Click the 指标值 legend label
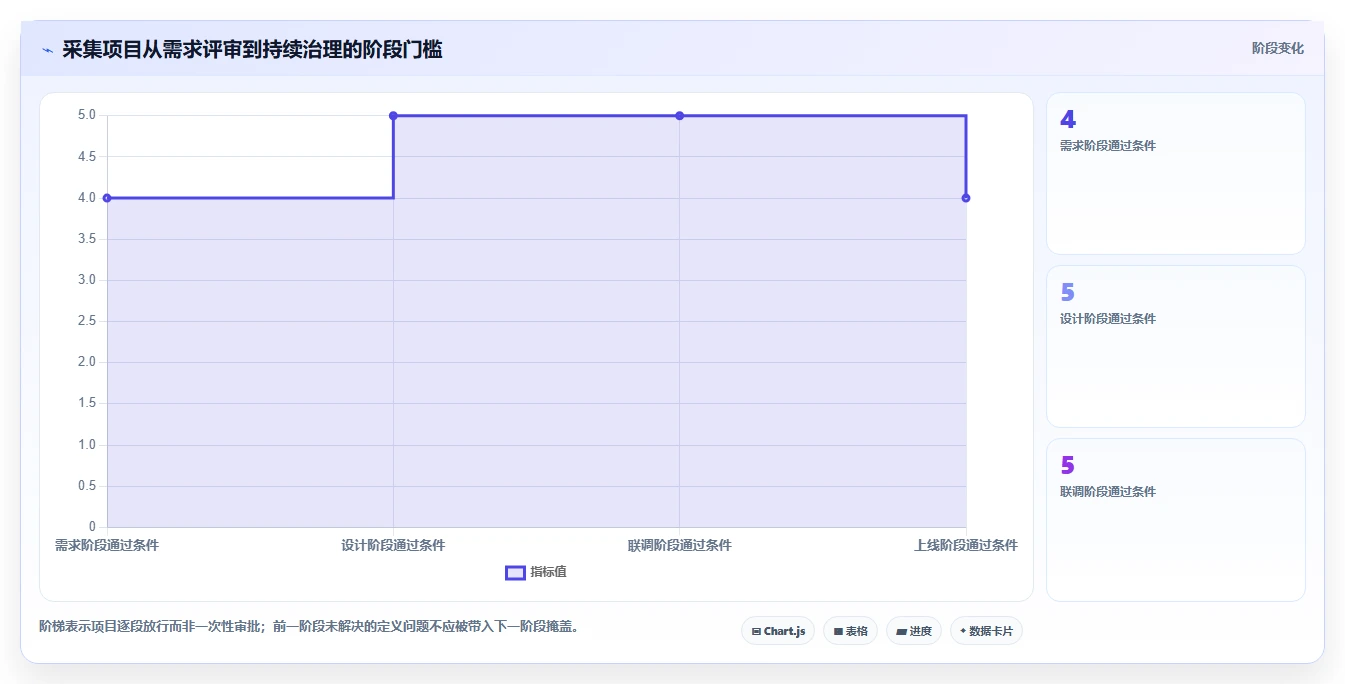 pos(548,572)
